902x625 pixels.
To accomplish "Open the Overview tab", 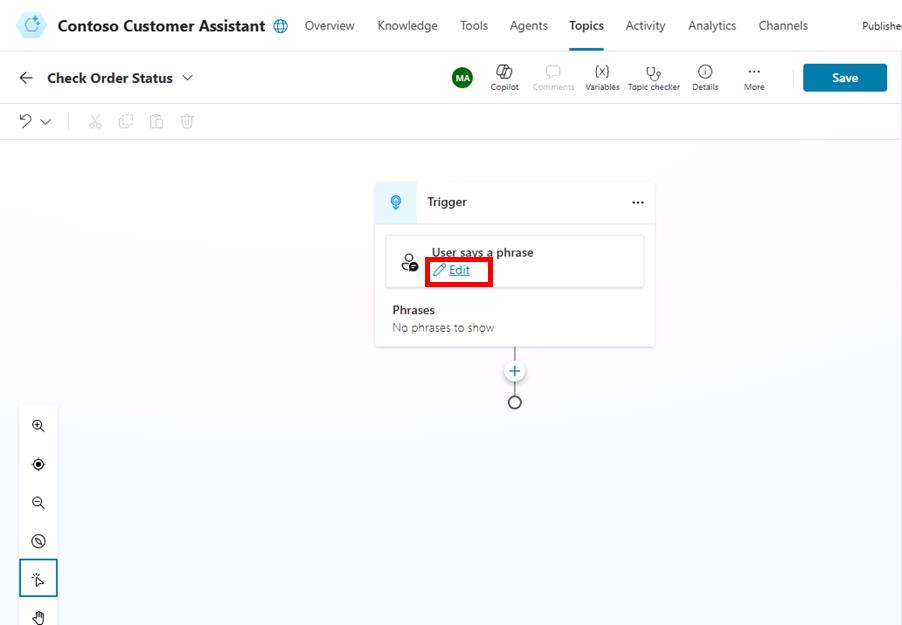I will [x=330, y=26].
